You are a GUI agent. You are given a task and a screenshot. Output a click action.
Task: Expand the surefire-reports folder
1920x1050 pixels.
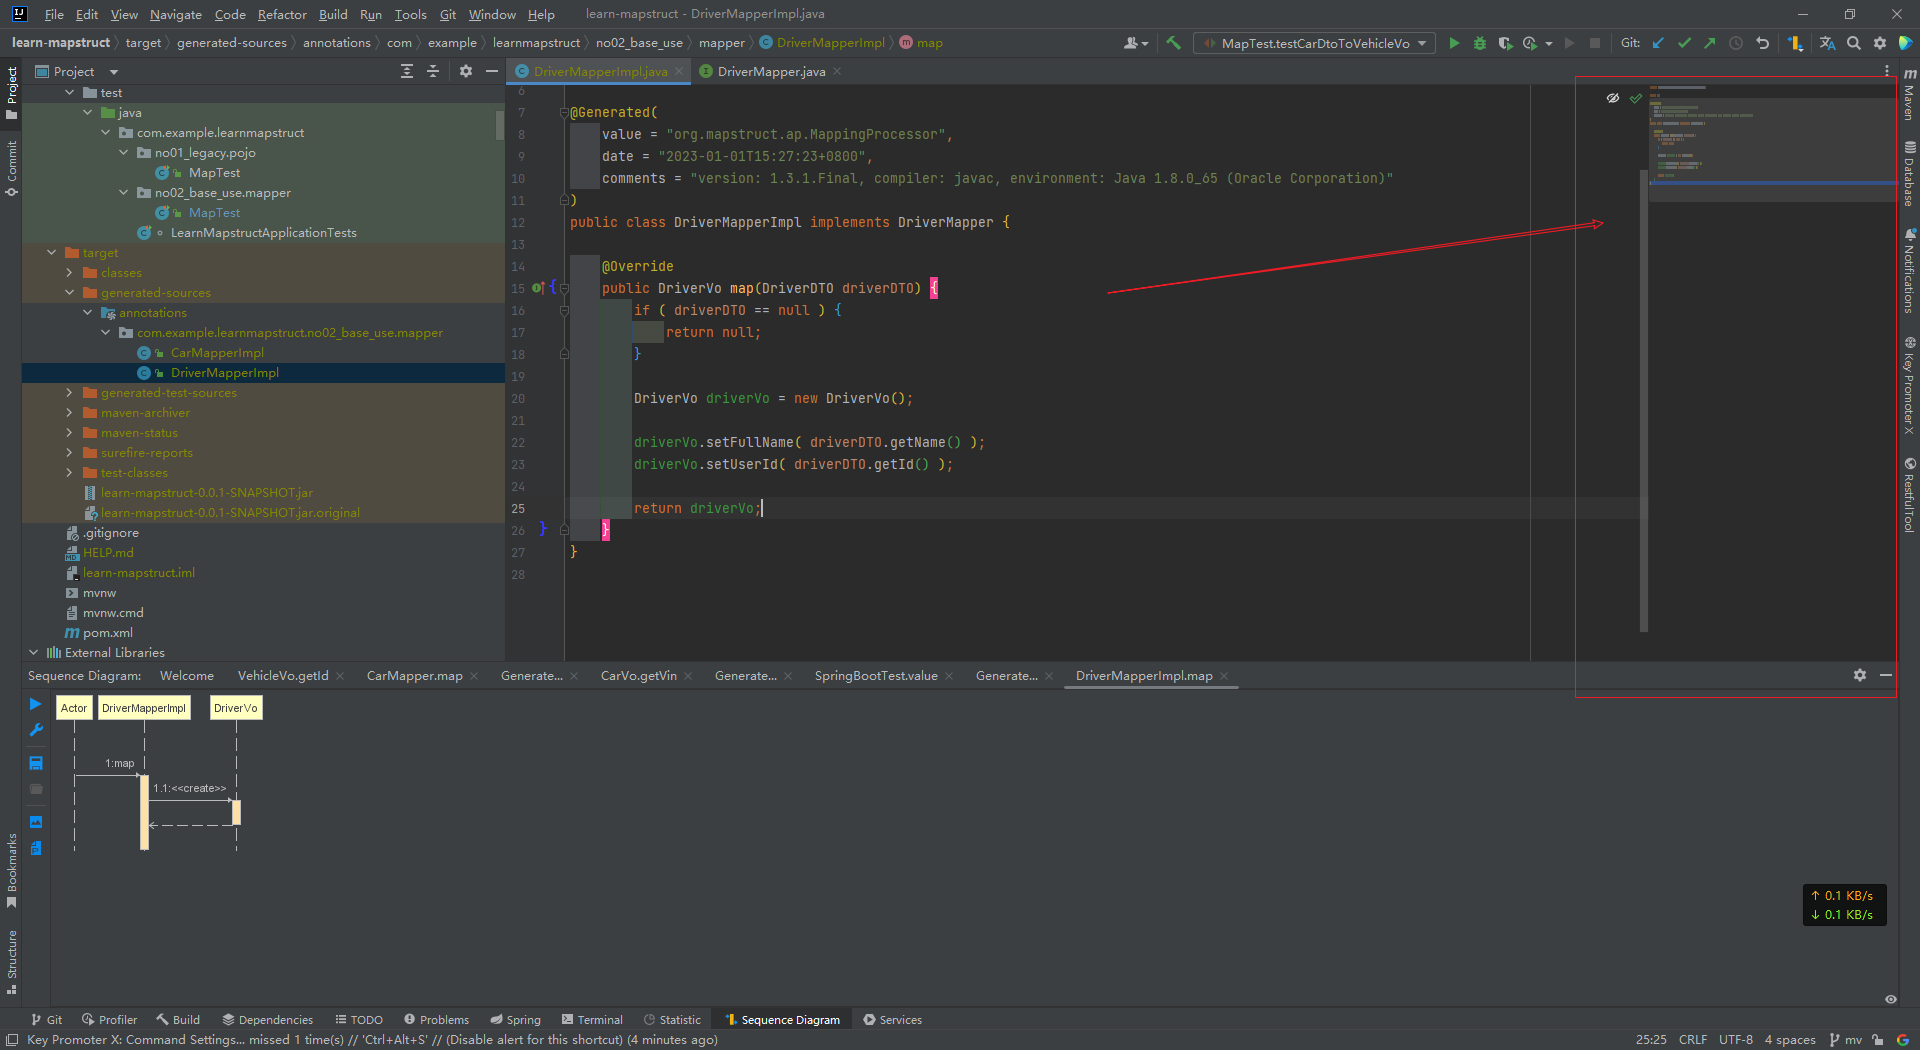point(68,453)
